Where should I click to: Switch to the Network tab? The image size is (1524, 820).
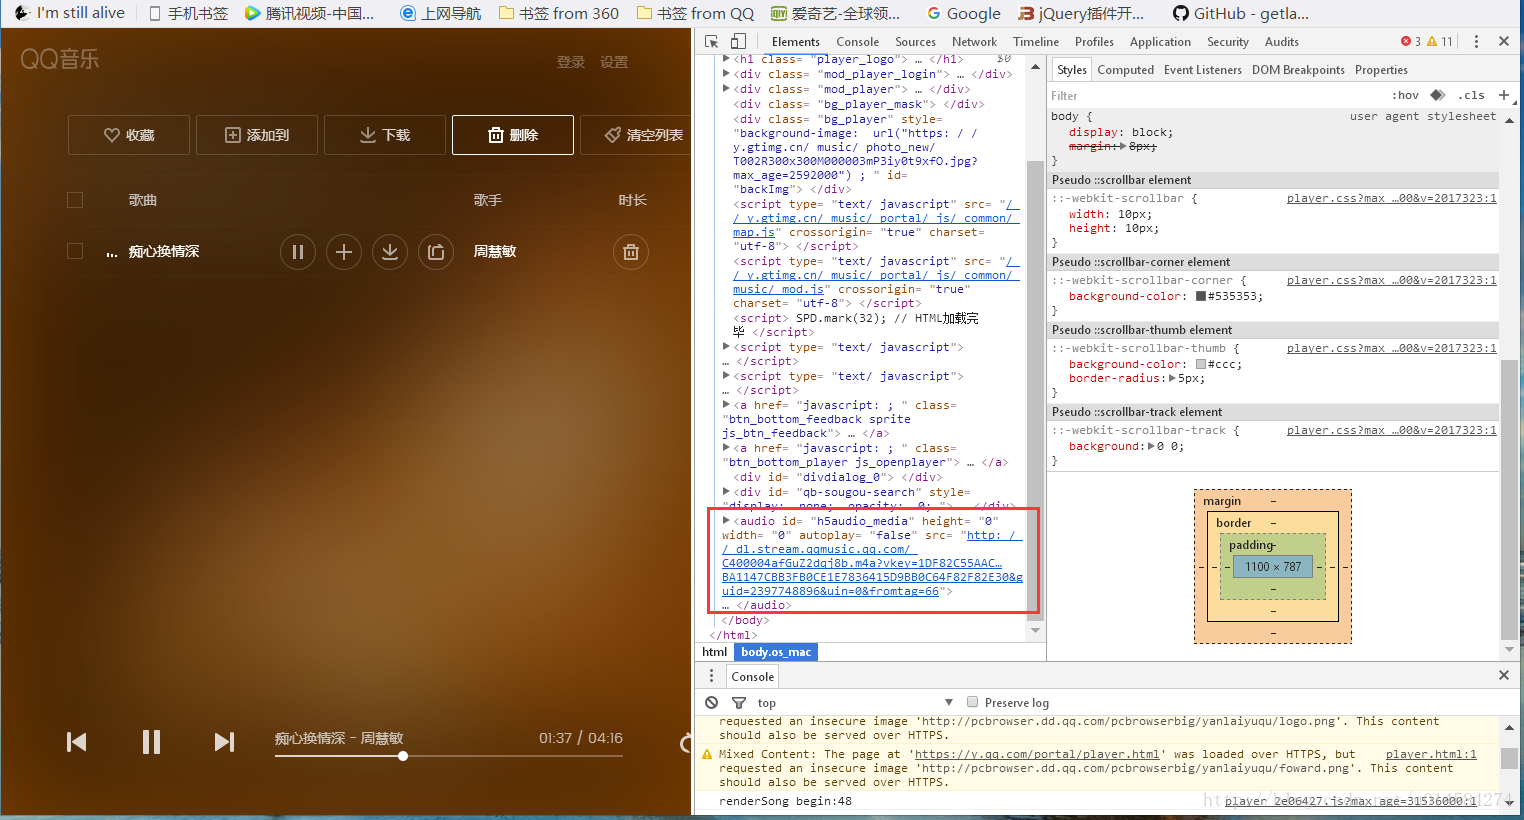974,41
